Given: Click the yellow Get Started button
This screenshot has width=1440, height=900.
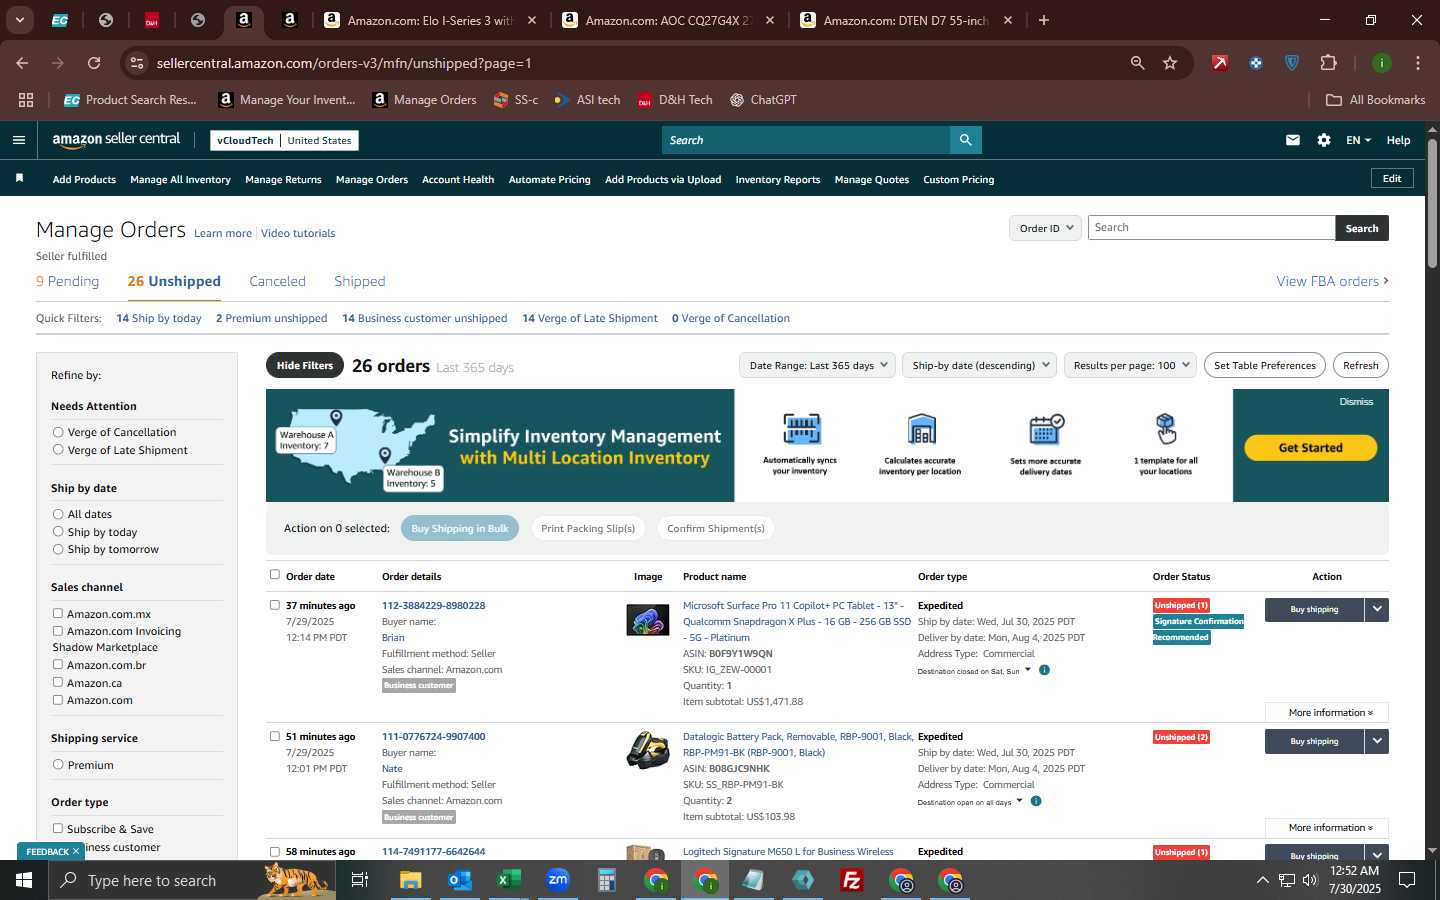Looking at the screenshot, I should 1310,448.
